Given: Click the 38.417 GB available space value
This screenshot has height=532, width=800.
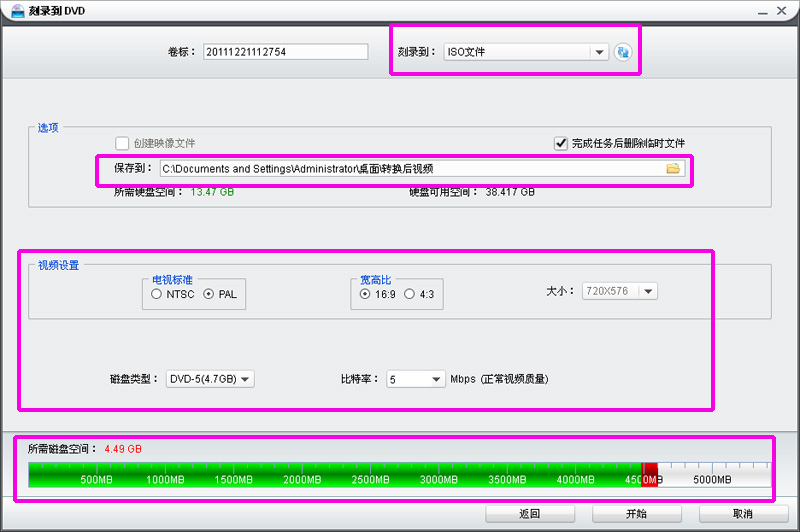Looking at the screenshot, I should click(510, 192).
